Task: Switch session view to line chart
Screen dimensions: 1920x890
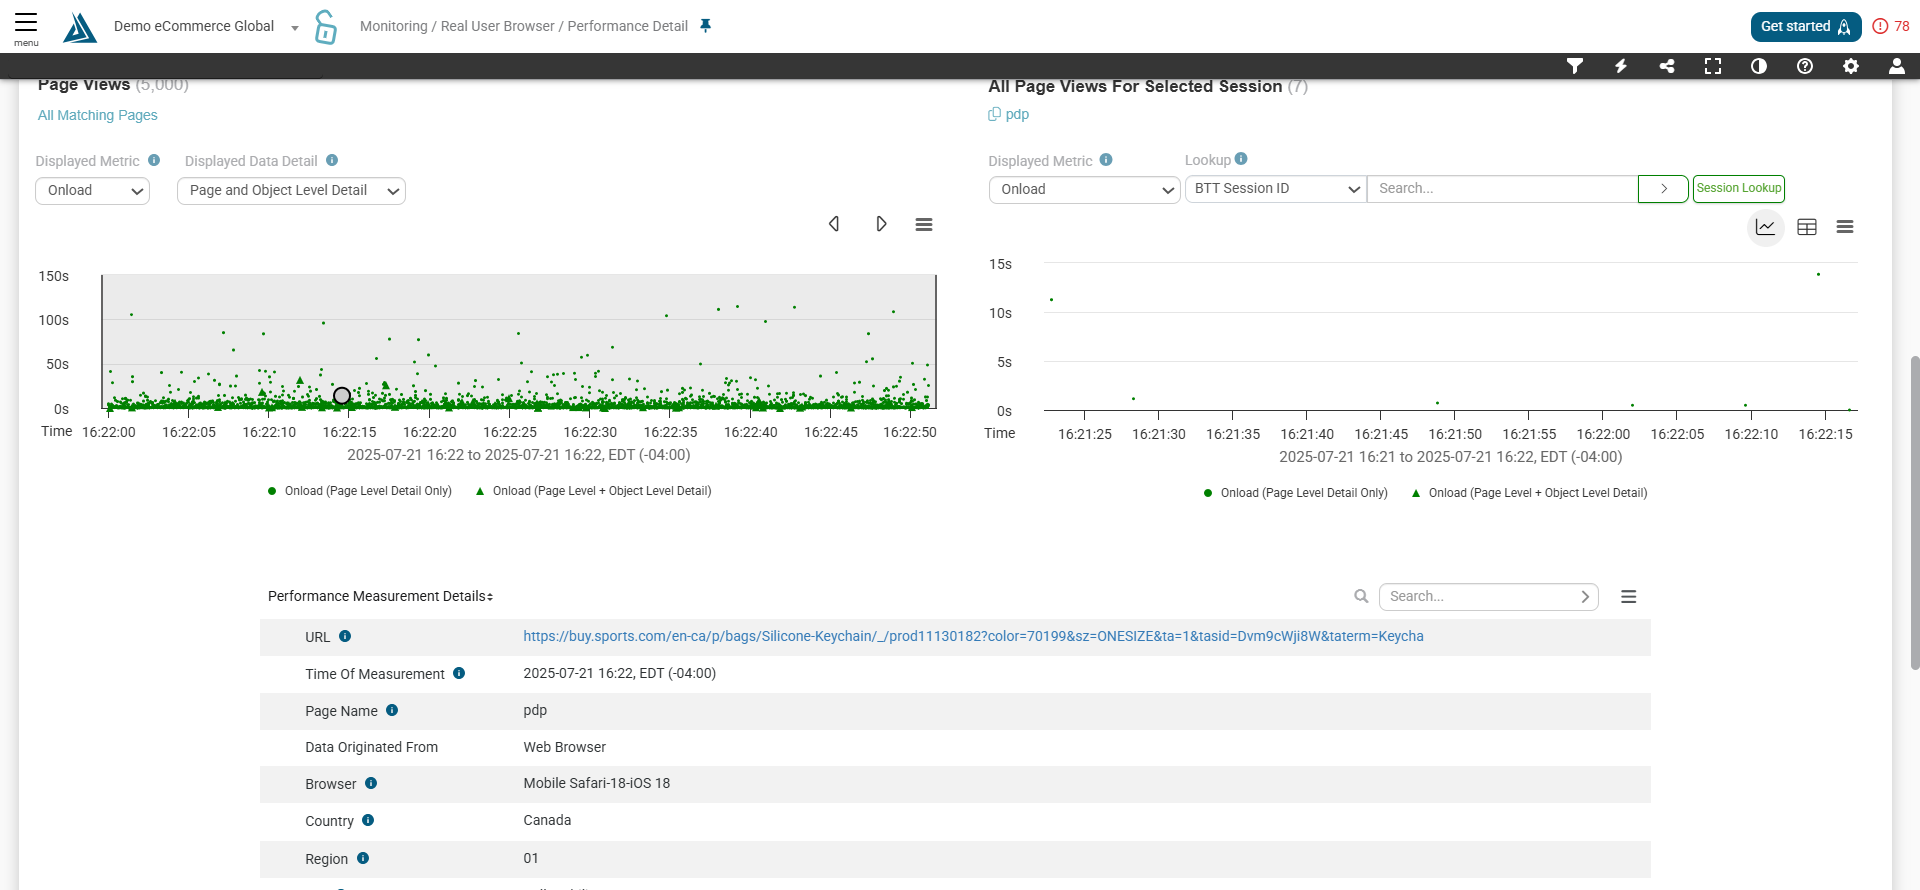Action: coord(1766,227)
